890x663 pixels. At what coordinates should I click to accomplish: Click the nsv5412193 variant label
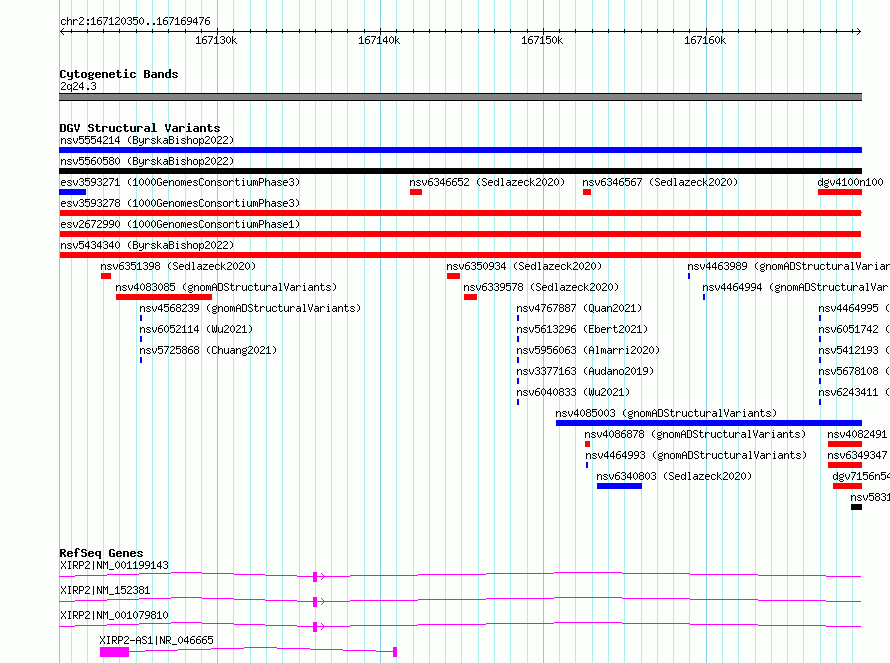coord(854,350)
